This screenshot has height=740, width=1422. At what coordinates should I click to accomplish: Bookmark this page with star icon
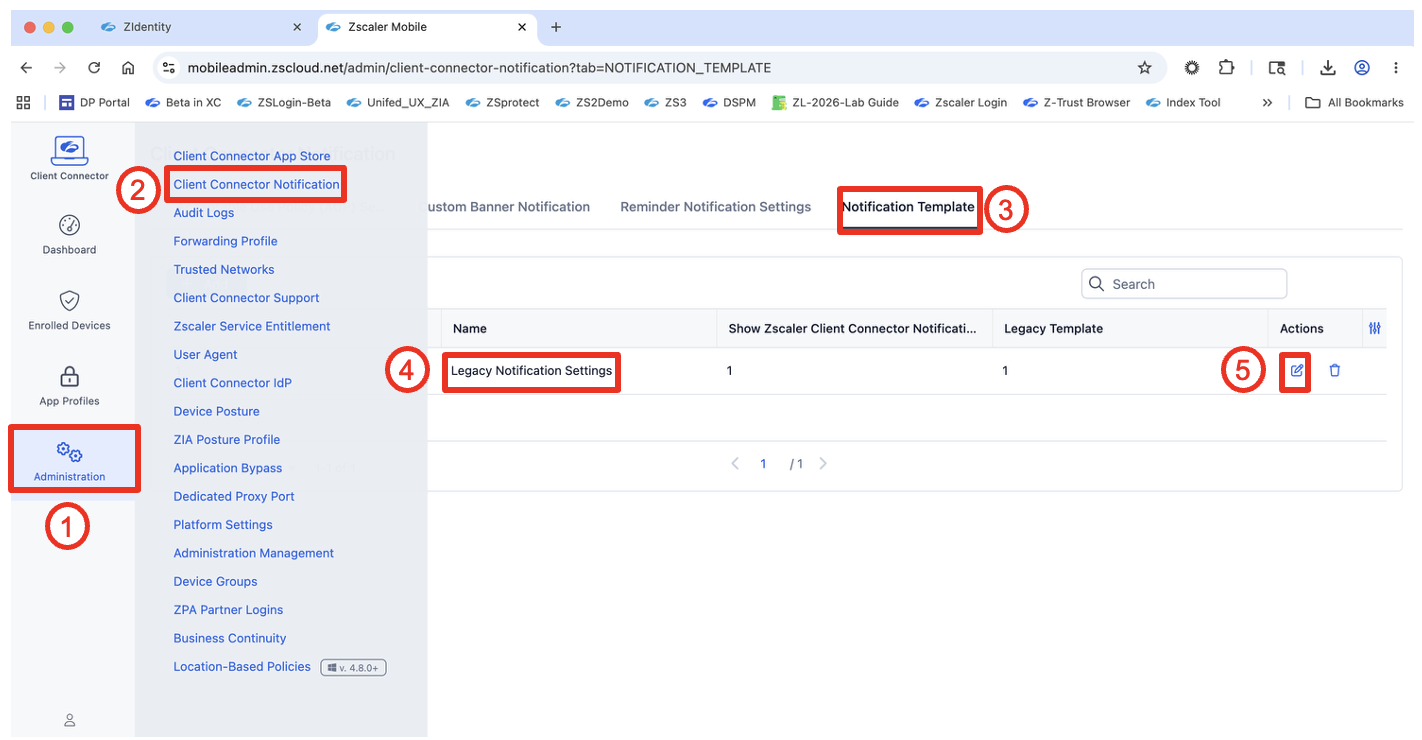1145,68
